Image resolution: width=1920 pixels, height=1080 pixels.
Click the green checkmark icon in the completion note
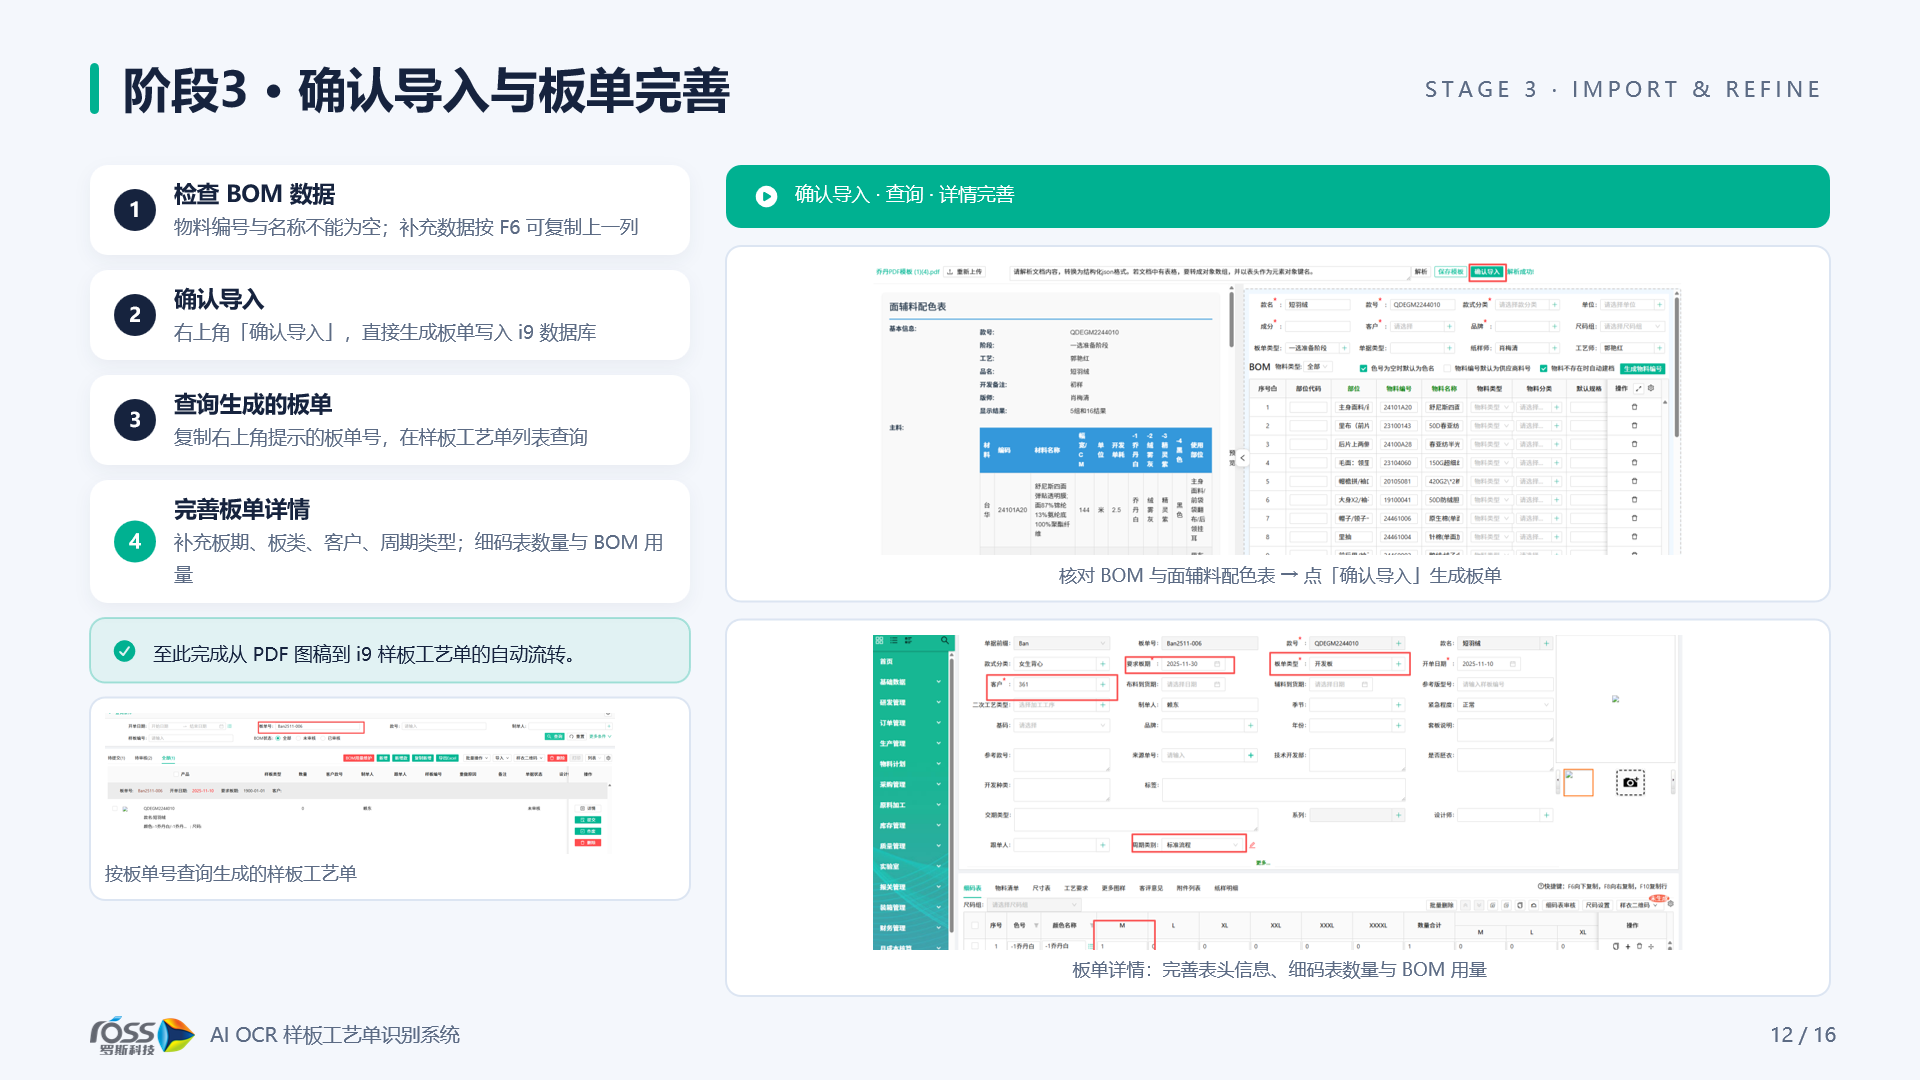(x=125, y=651)
